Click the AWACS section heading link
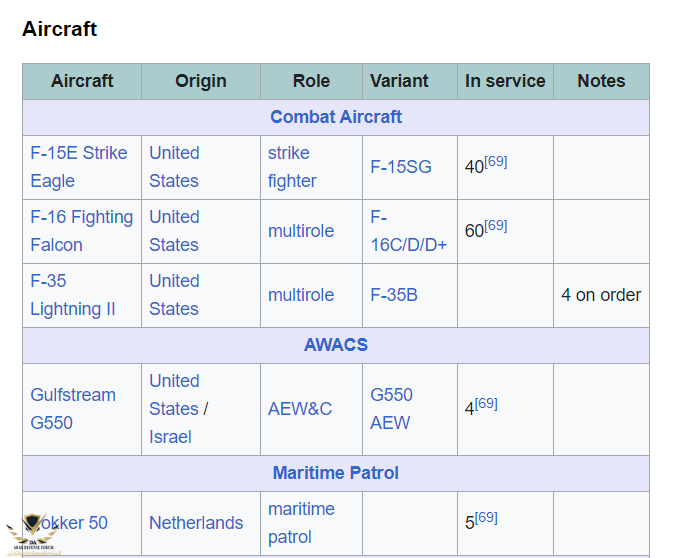 (336, 345)
